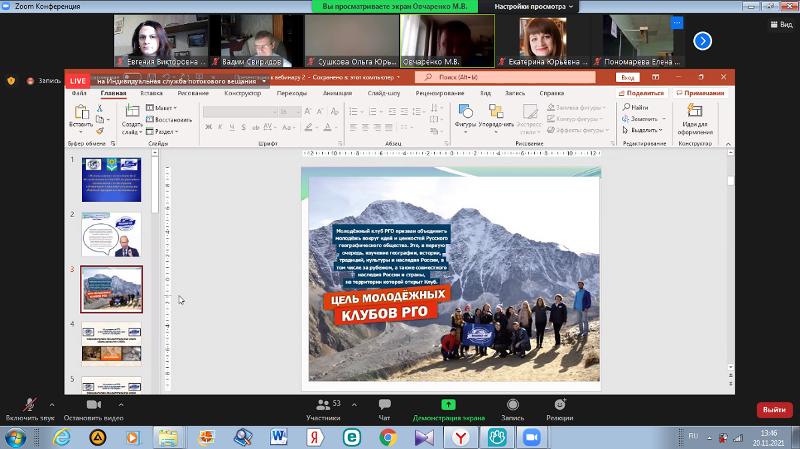The width and height of the screenshot is (800, 449).
Task: Click the Вставить paste icon in ribbon
Action: [x=80, y=114]
